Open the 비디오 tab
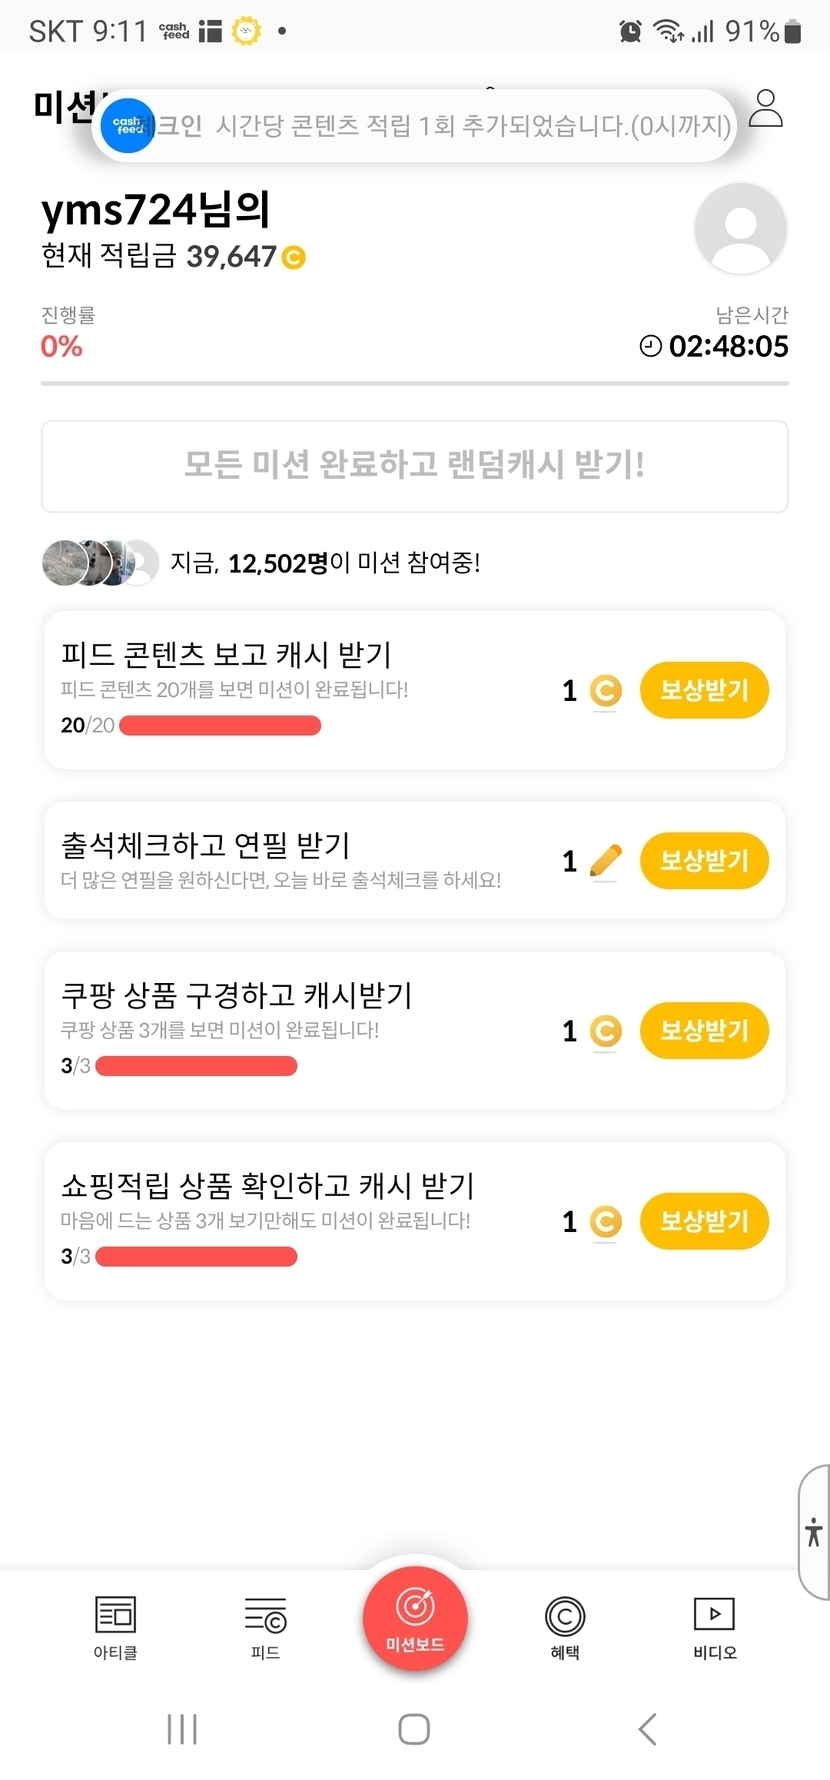Screen dimensions: 830x1780 [714, 1627]
